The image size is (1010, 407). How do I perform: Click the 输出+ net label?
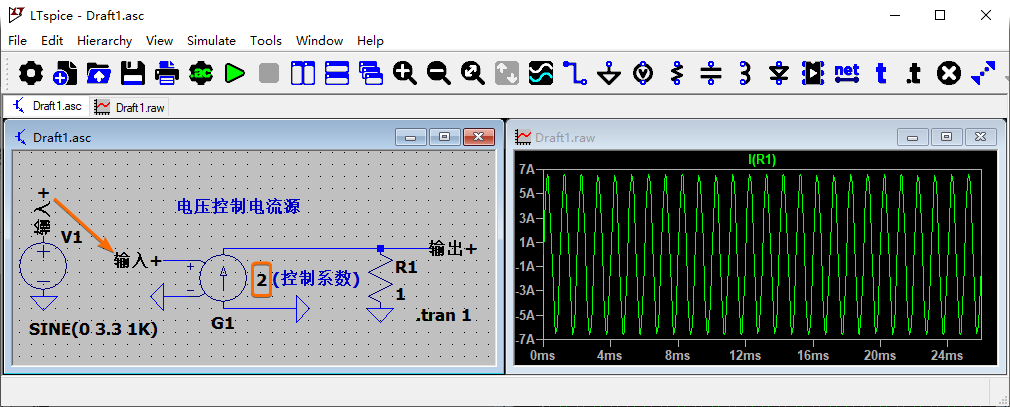tap(453, 248)
